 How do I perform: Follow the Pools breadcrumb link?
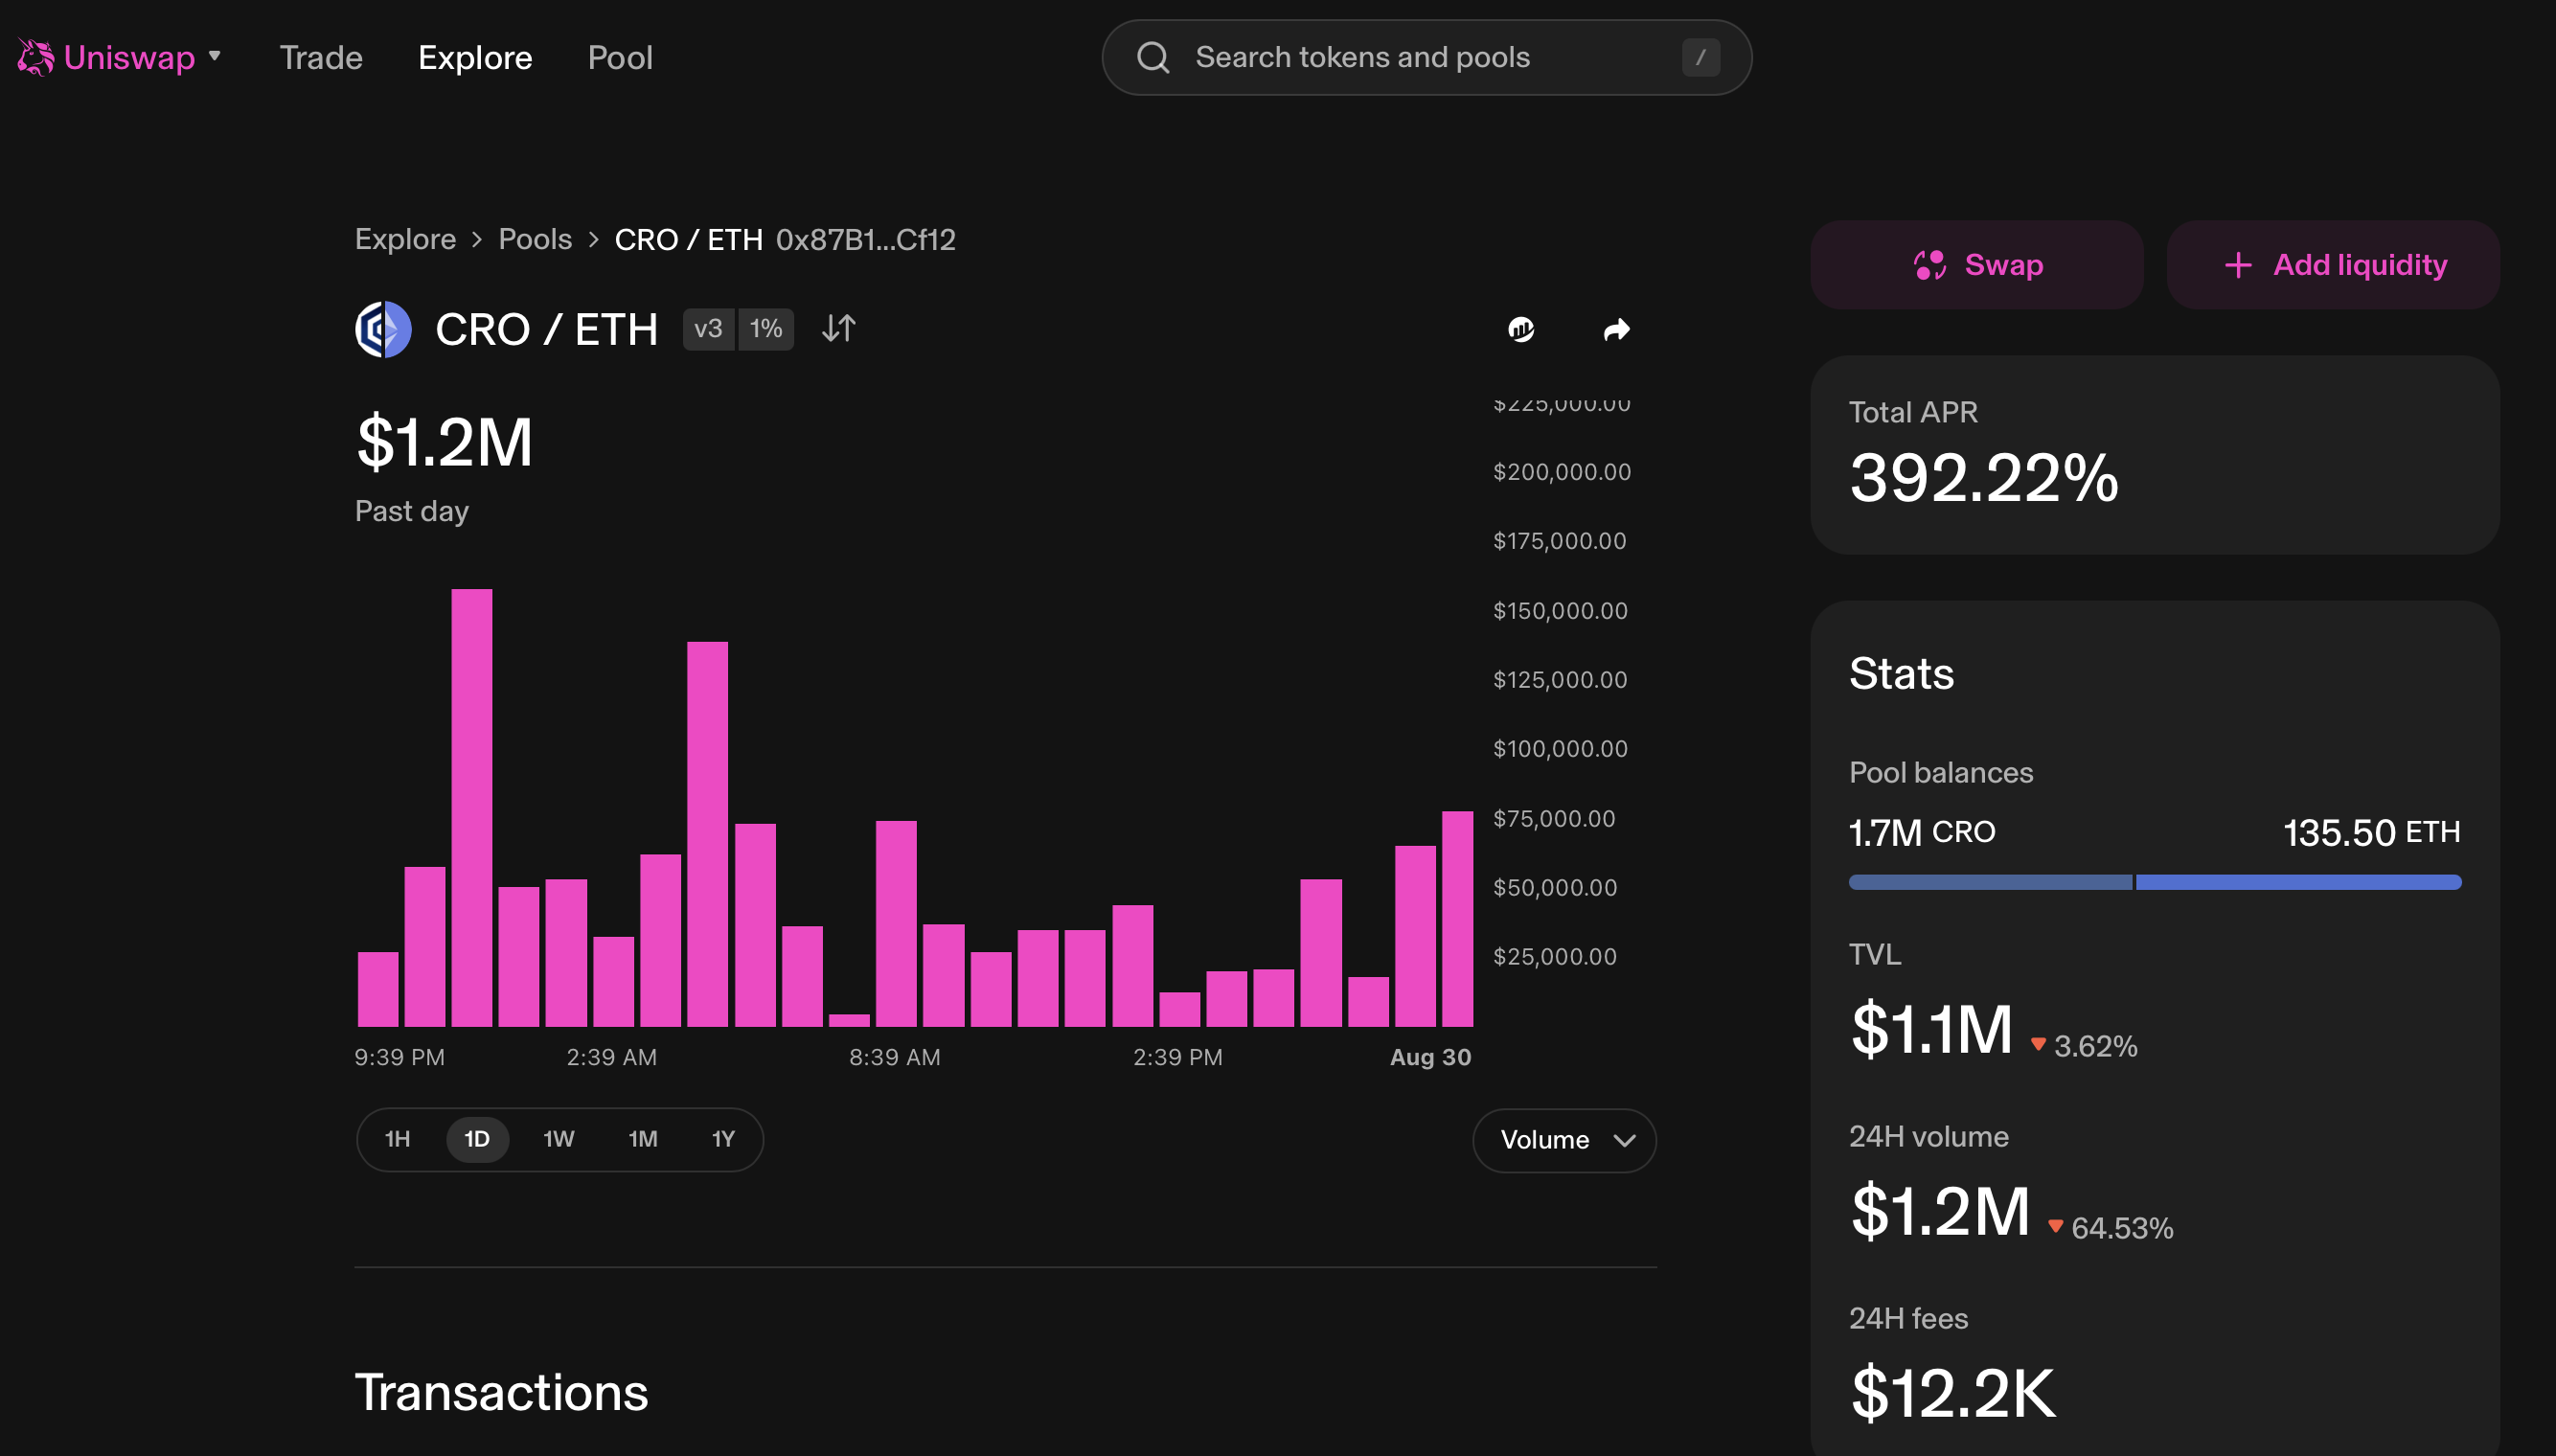pos(535,240)
